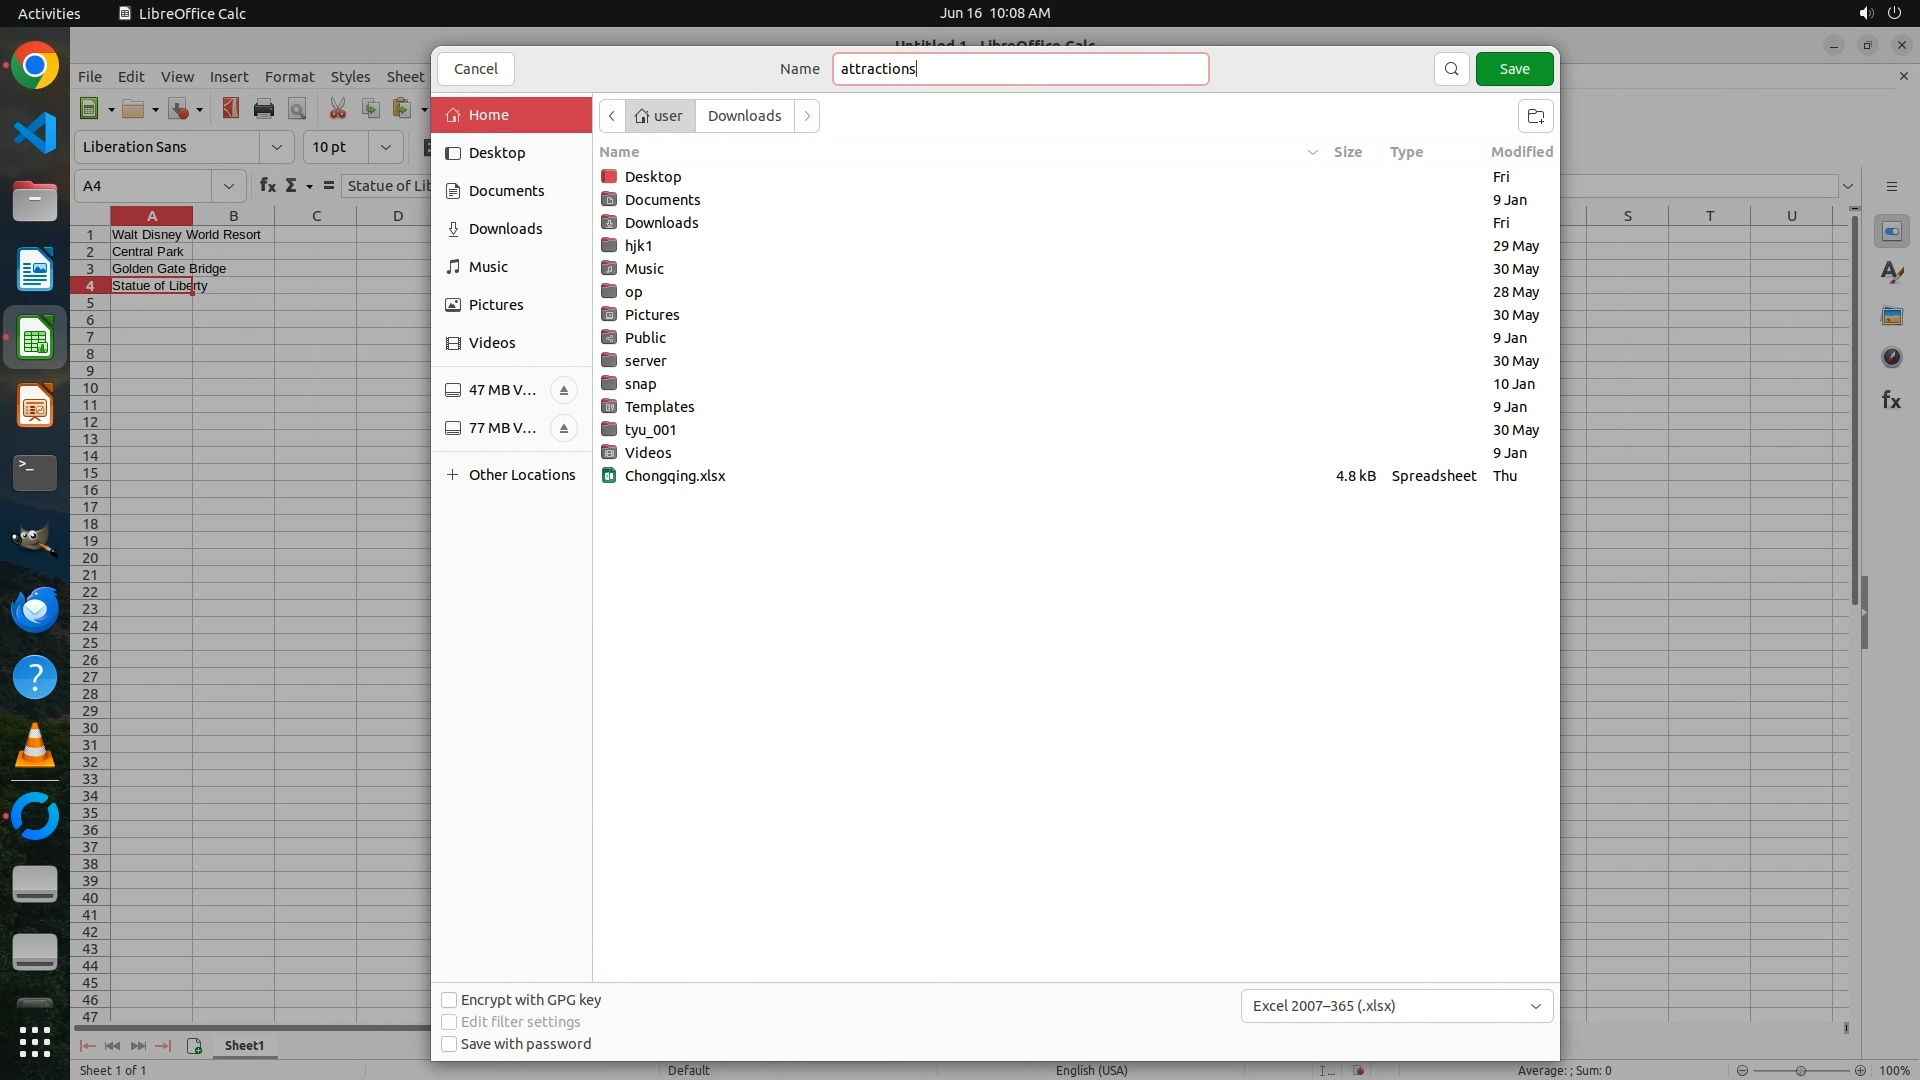Toggle the Edit filter settings checkbox
1920x1080 pixels.
(x=449, y=1022)
